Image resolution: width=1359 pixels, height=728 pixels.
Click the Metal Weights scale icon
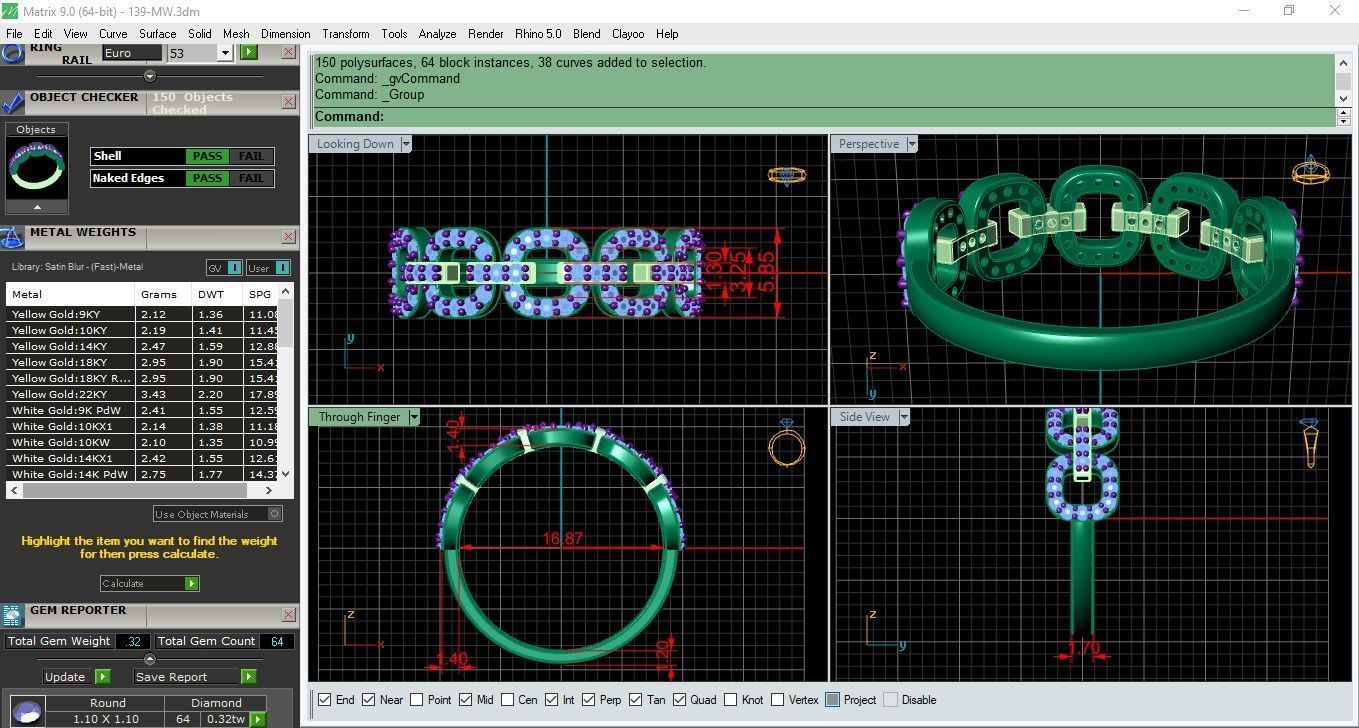point(12,238)
